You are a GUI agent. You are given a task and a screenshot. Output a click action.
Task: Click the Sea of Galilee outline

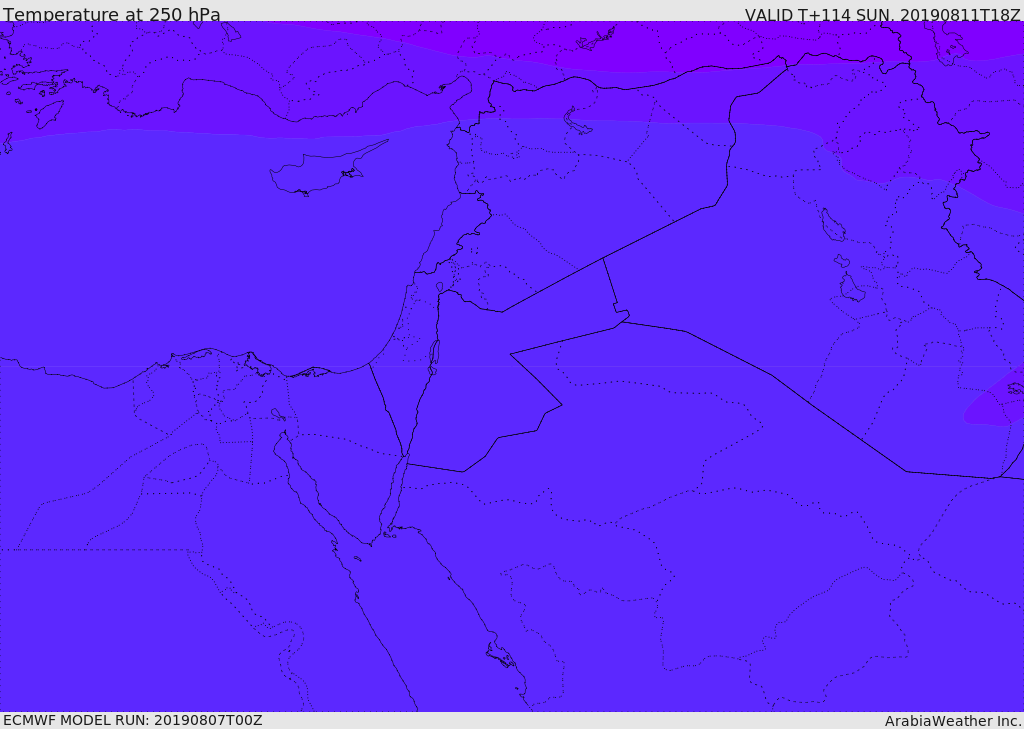[x=440, y=288]
